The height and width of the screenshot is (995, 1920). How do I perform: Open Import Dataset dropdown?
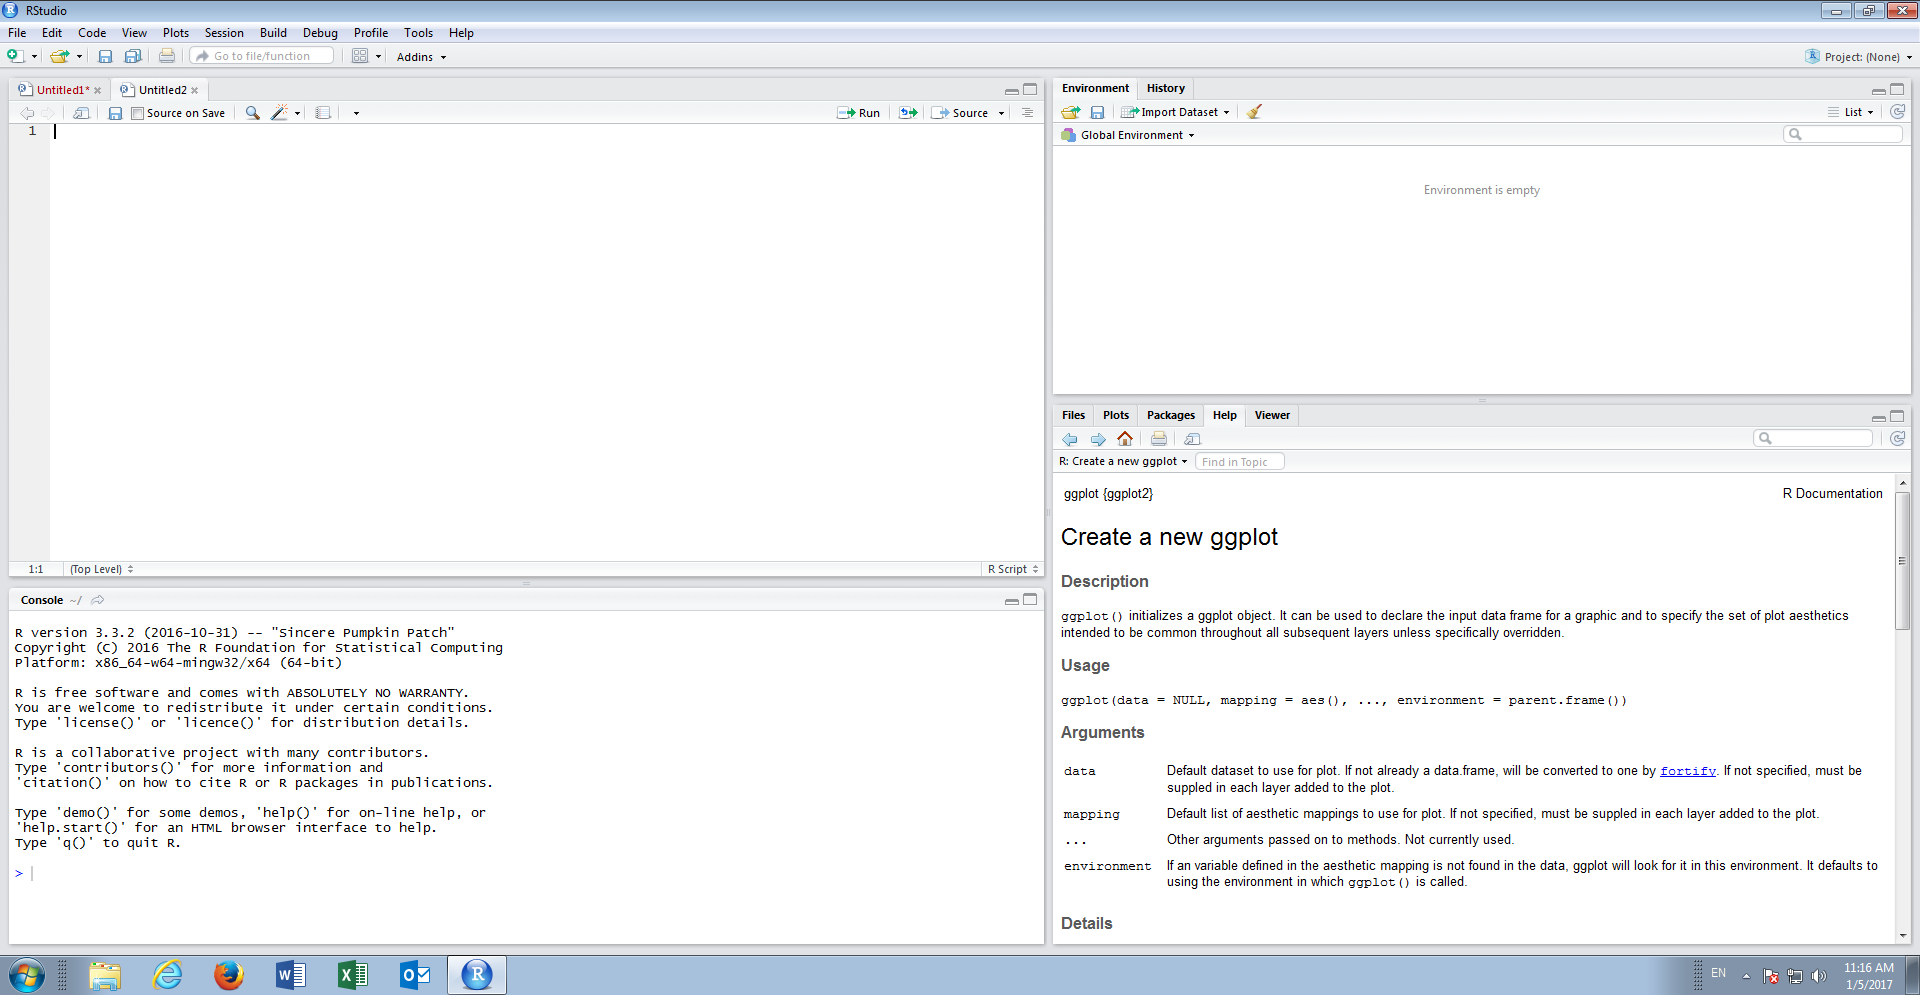[1175, 112]
